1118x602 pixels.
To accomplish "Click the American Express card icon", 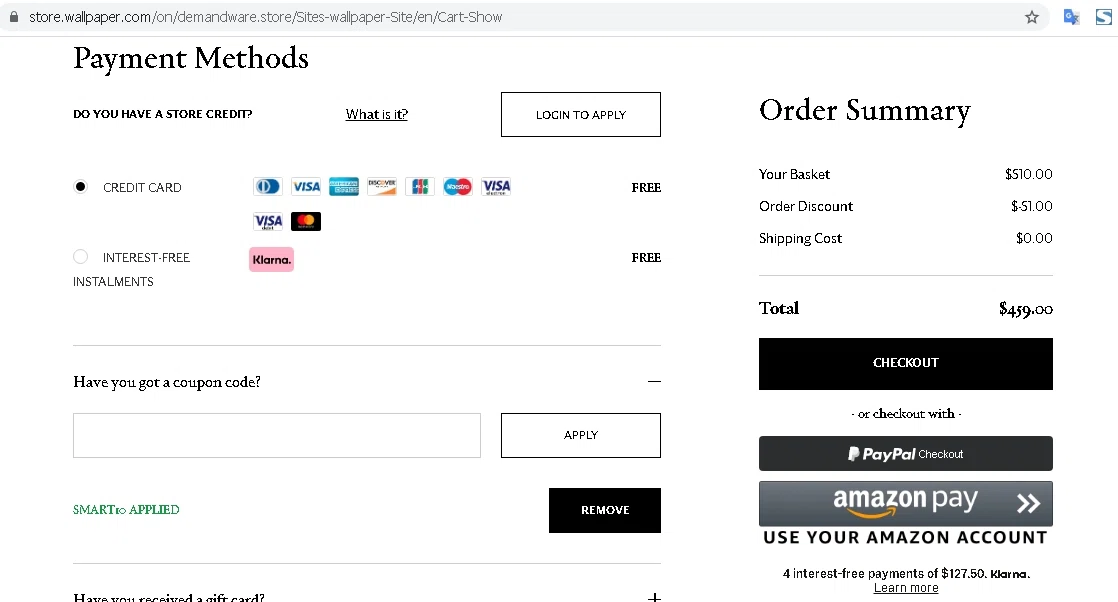I will [344, 187].
